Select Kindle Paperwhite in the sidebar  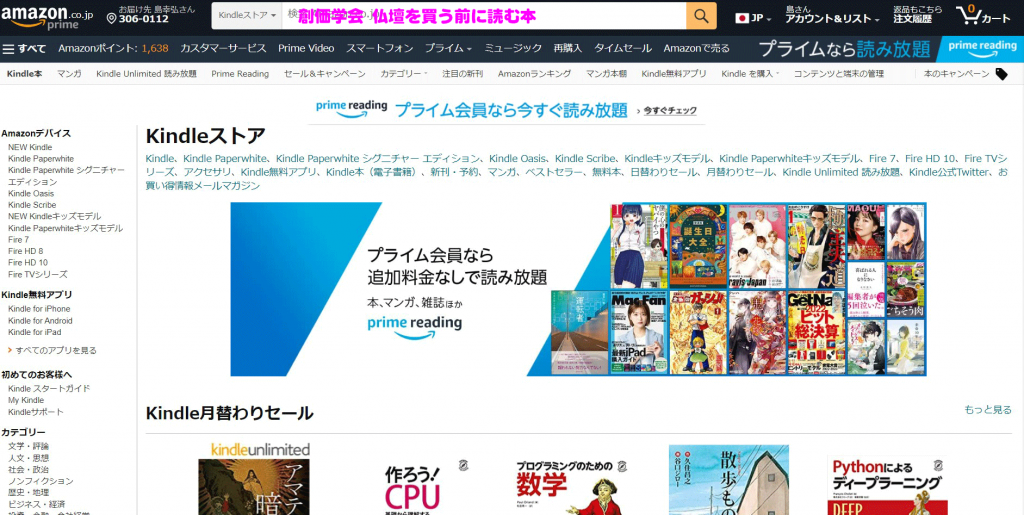click(41, 159)
